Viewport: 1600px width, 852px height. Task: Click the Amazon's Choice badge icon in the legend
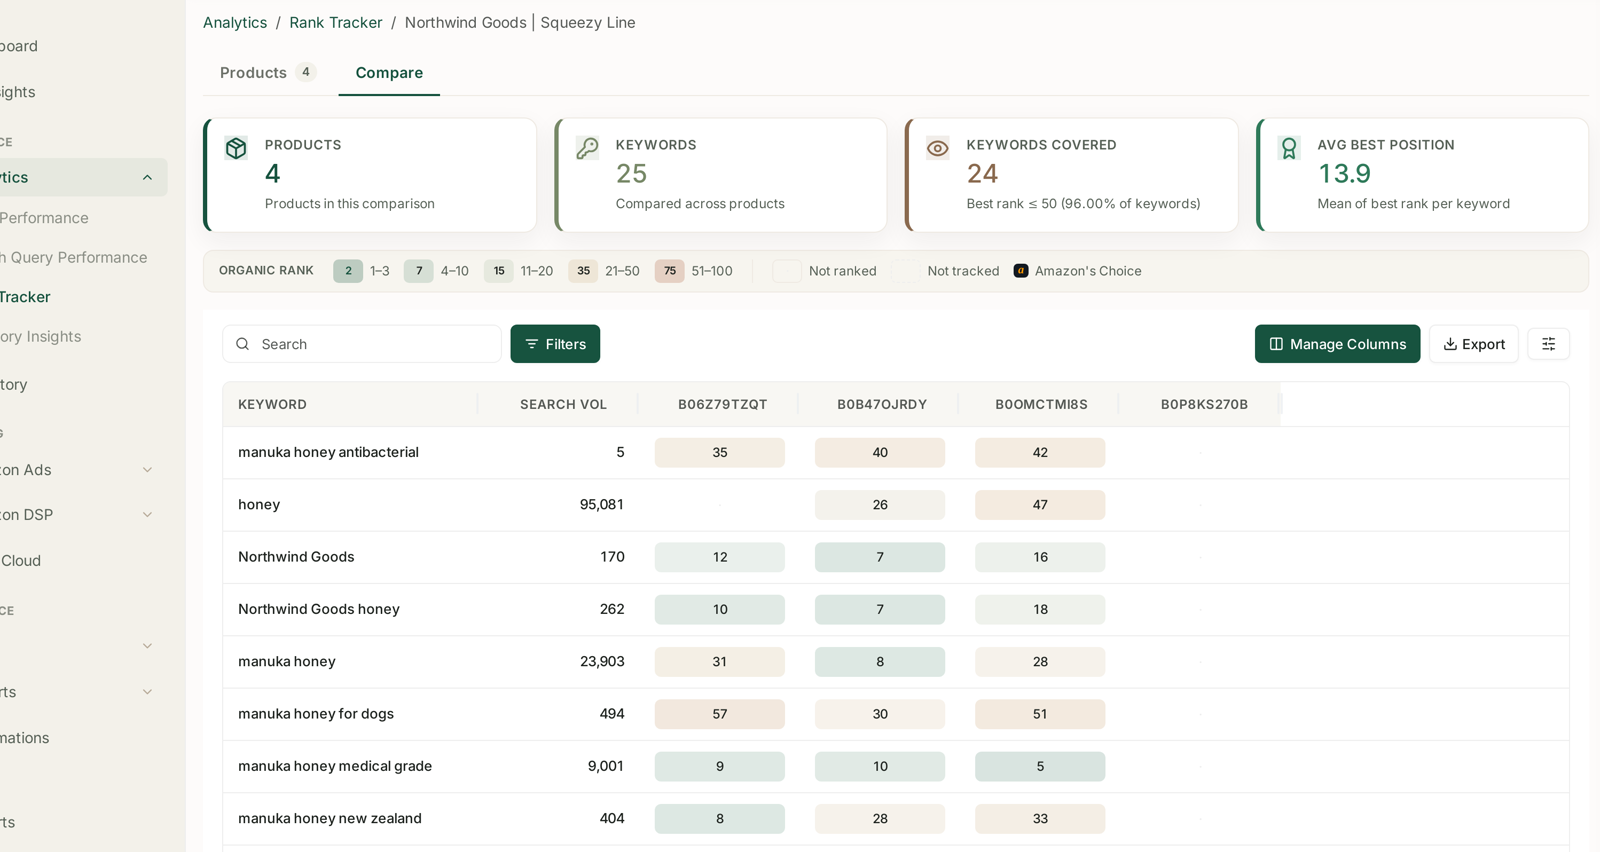1021,271
